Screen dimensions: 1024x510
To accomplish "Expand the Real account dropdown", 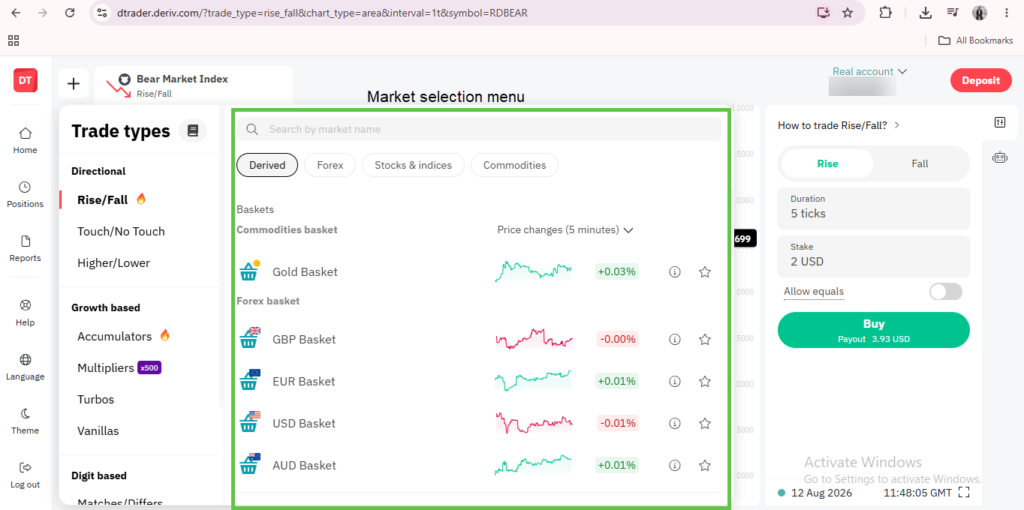I will pyautogui.click(x=870, y=72).
